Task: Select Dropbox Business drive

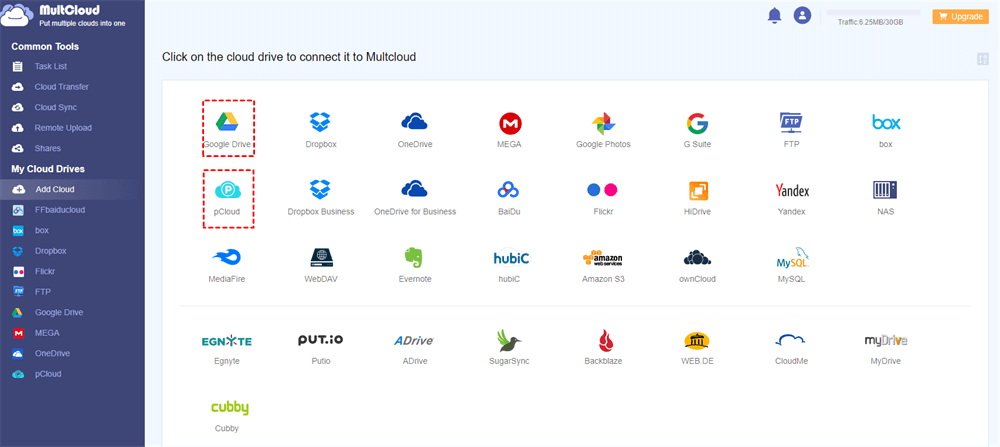Action: pos(321,198)
